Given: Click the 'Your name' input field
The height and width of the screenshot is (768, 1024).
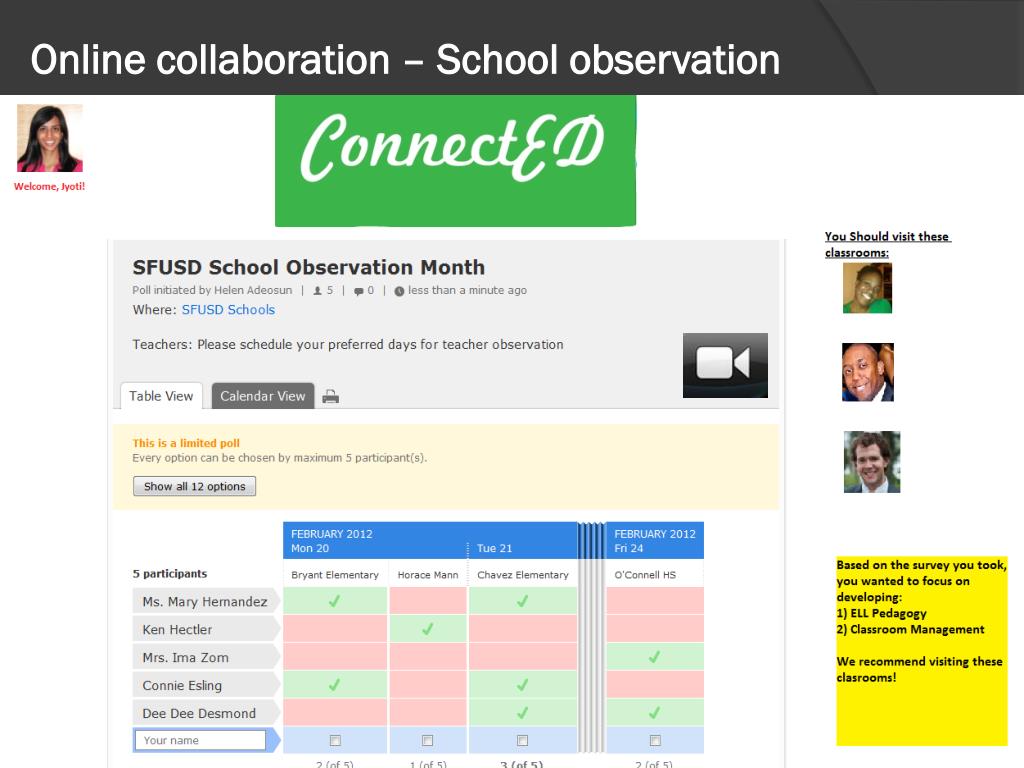Looking at the screenshot, I should [x=200, y=740].
